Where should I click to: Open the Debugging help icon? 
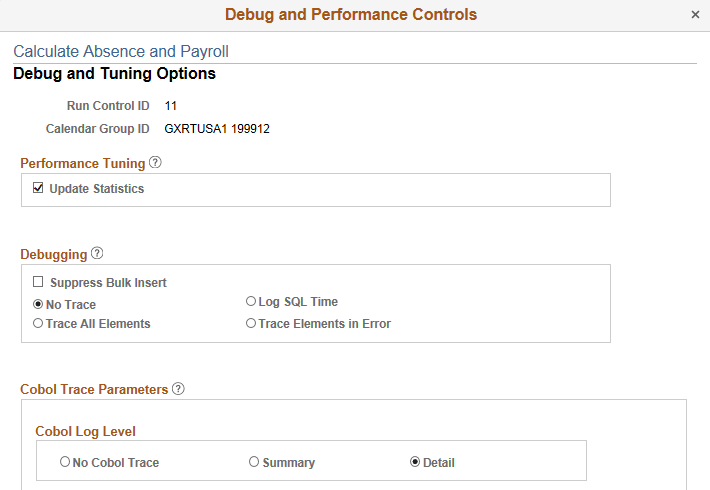pos(97,254)
